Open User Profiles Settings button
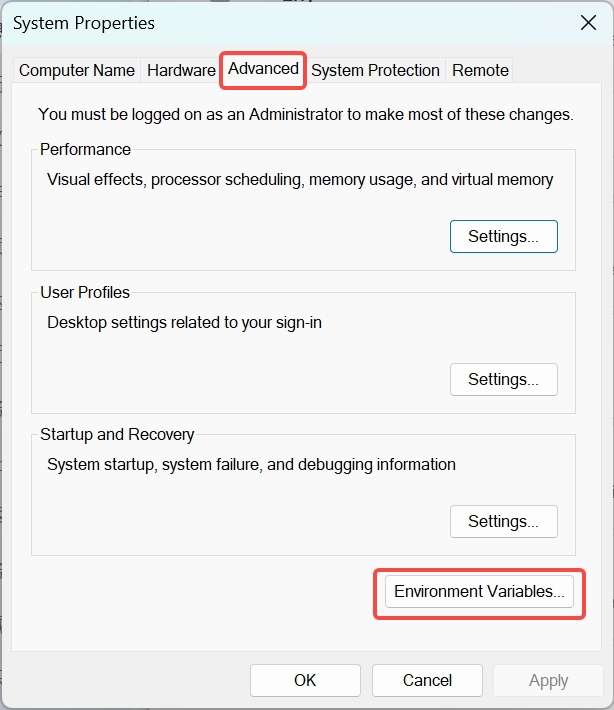The image size is (614, 710). coord(504,379)
